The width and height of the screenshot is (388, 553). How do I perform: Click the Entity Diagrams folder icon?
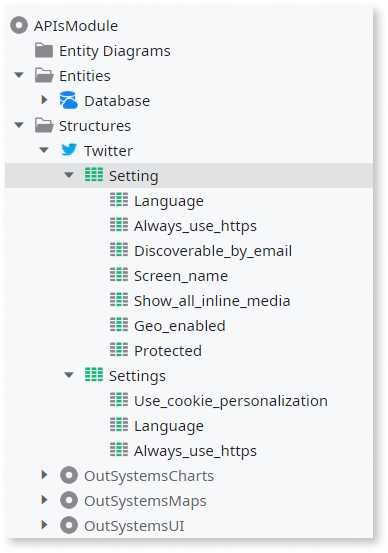[x=44, y=50]
